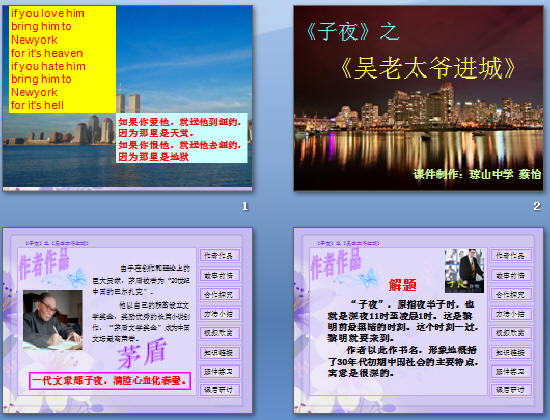Click the 方法小结 button on slide 3
The image size is (550, 420).
coord(219,314)
